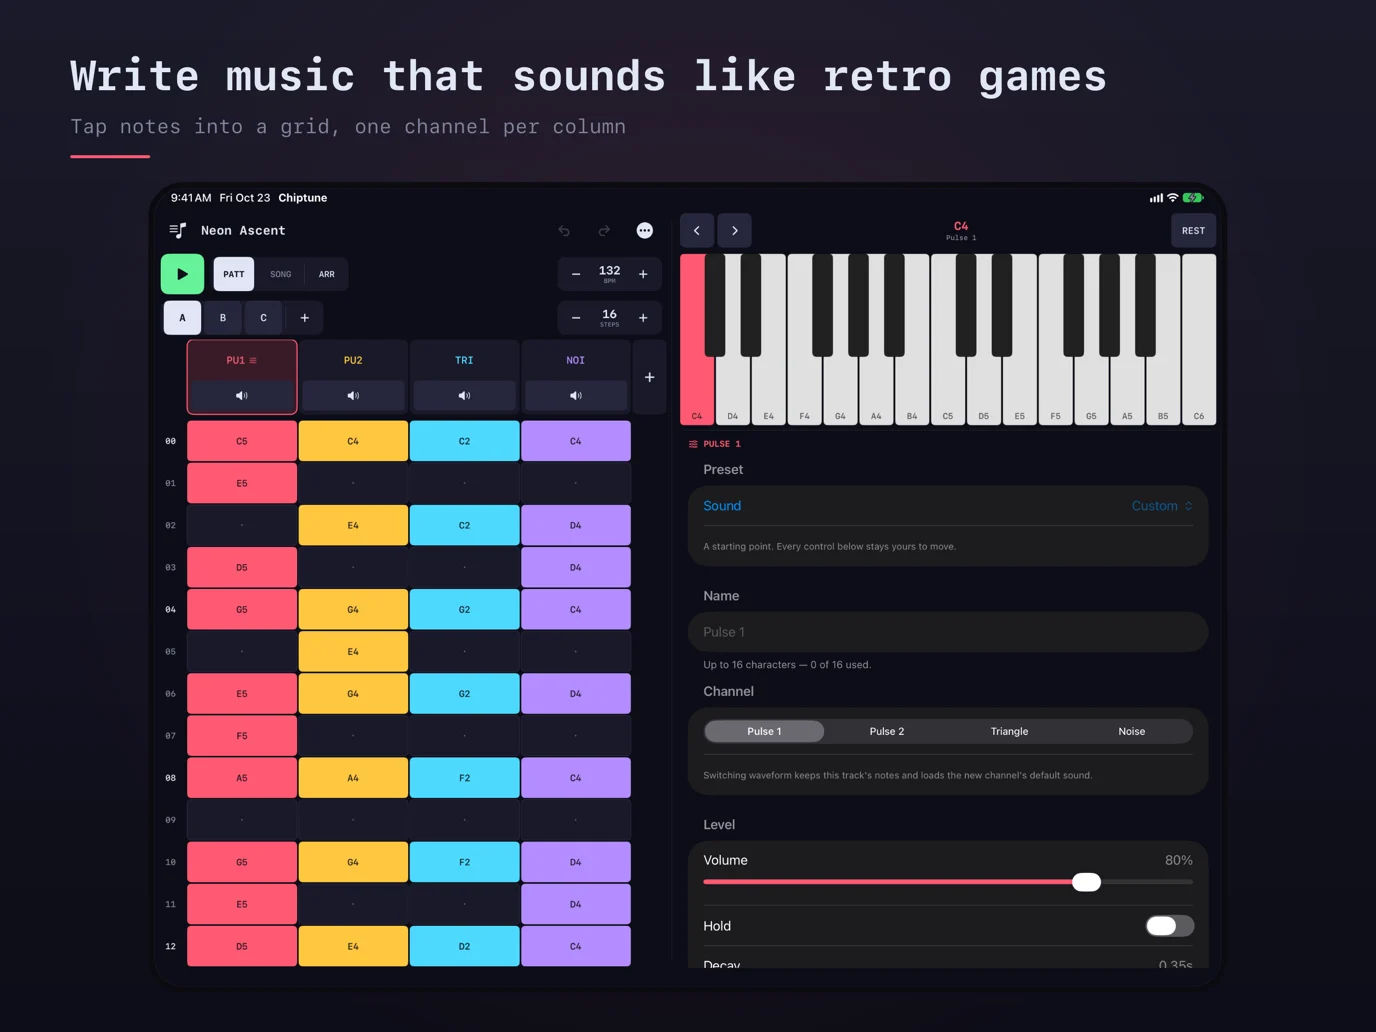Image resolution: width=1376 pixels, height=1032 pixels.
Task: Switch to the SONG view tab
Action: pos(281,274)
